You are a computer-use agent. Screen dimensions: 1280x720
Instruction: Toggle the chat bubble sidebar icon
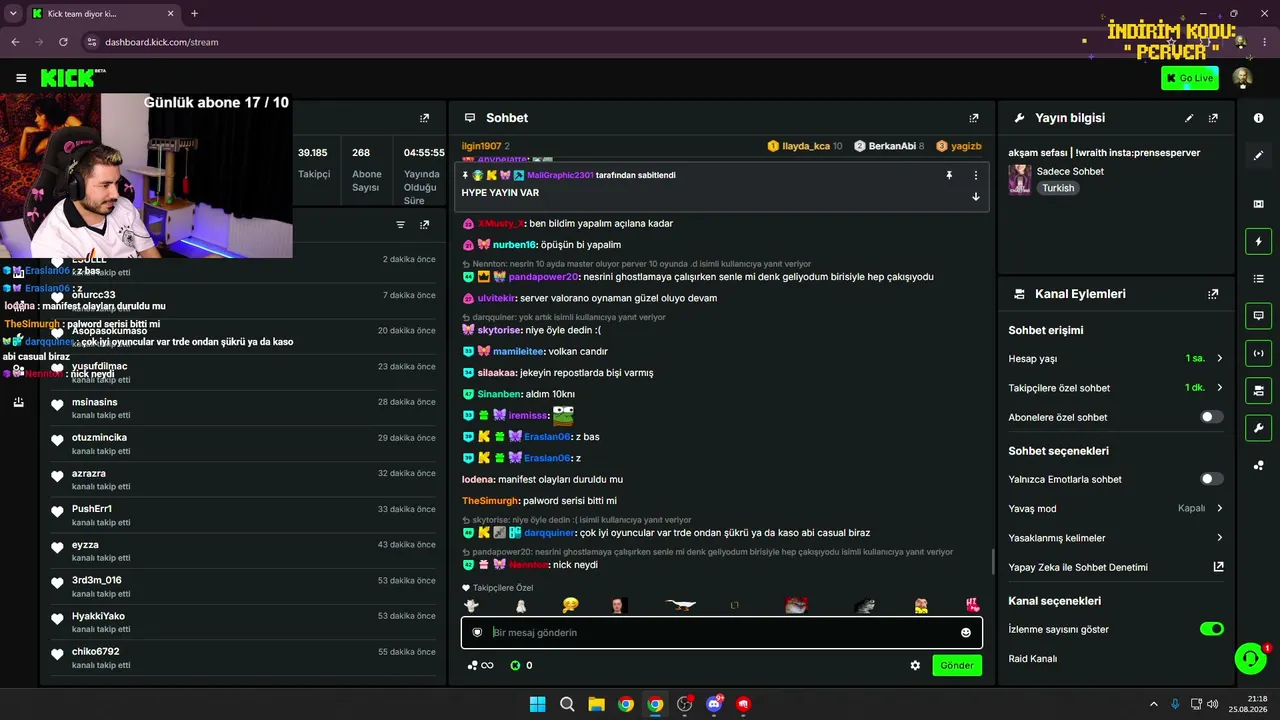pos(1258,316)
